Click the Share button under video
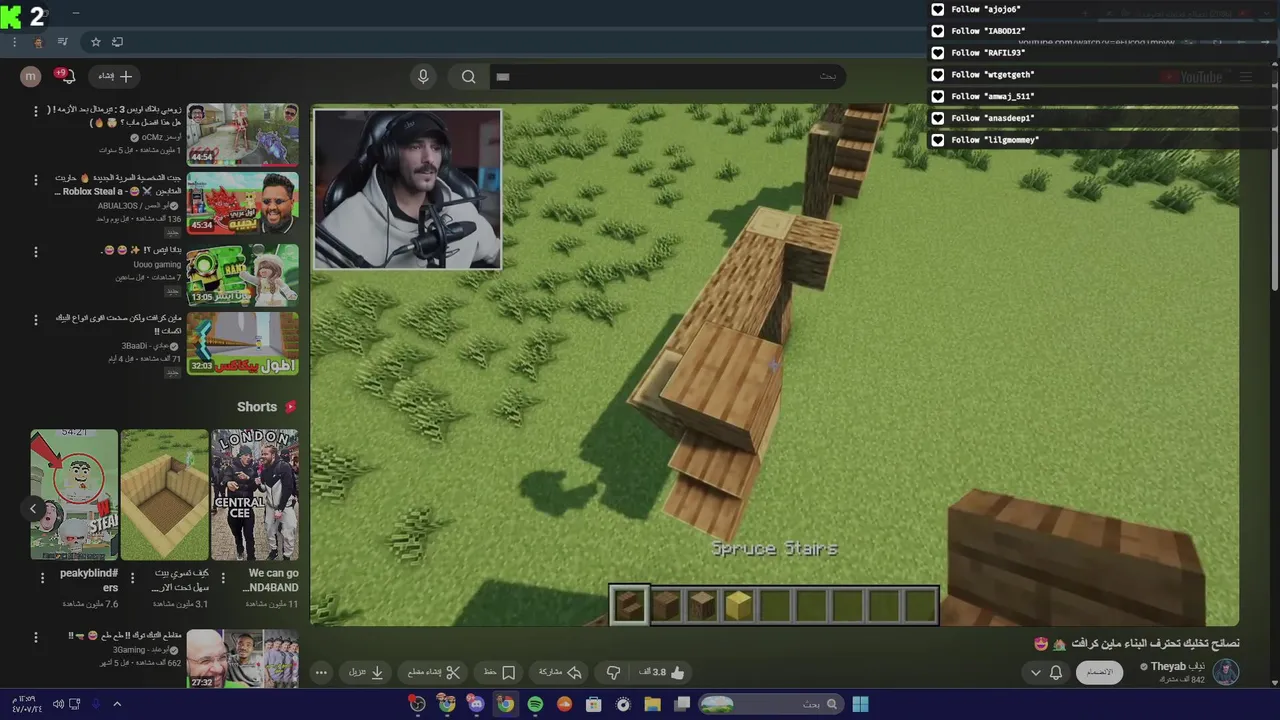The height and width of the screenshot is (720, 1280). (559, 673)
